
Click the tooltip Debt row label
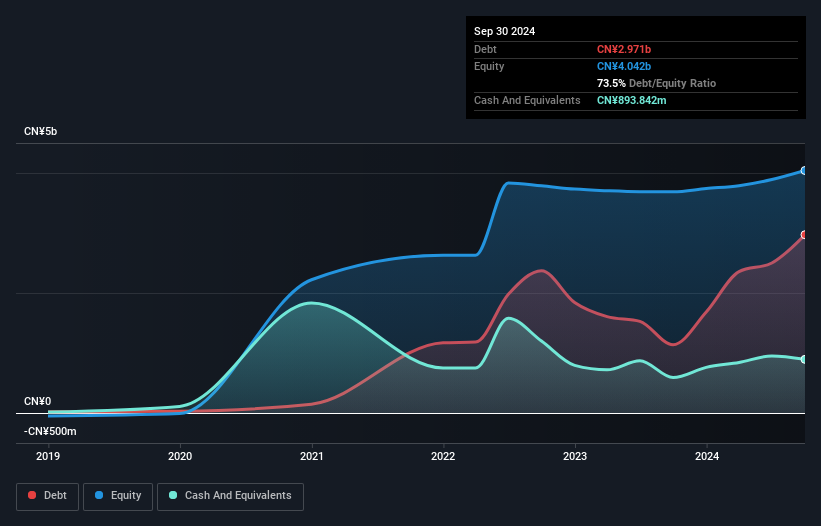(x=485, y=49)
